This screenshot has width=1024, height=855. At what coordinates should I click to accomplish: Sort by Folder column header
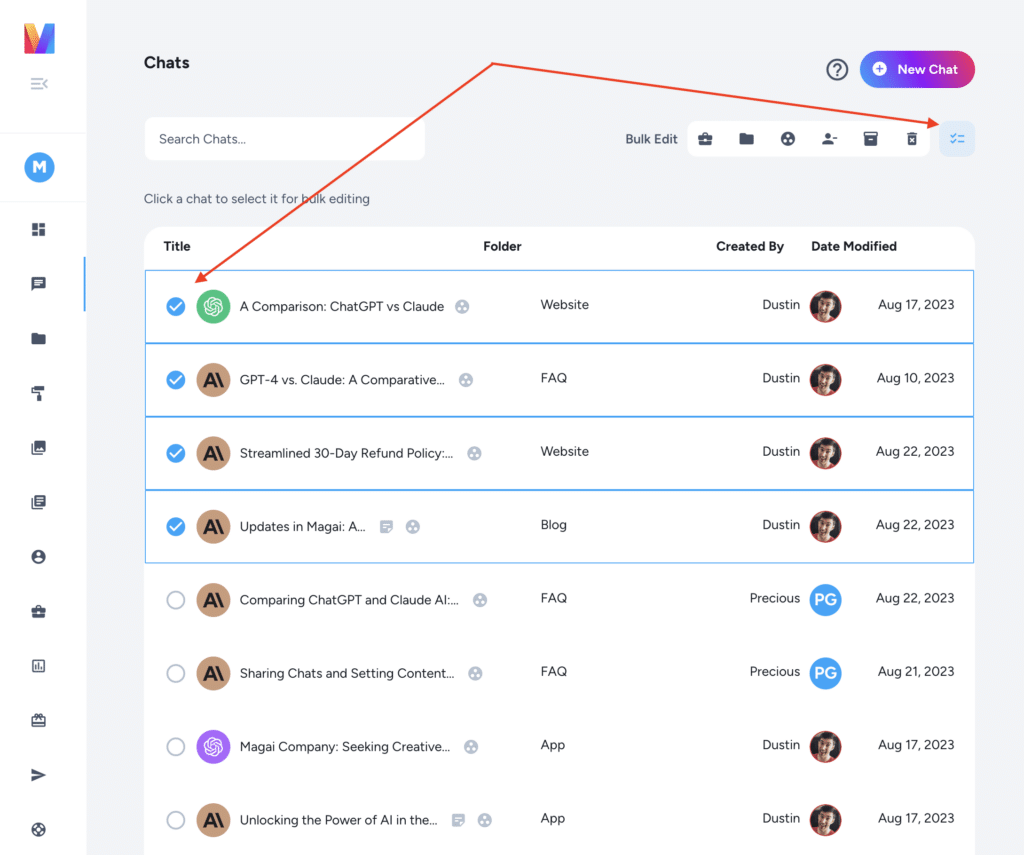[x=502, y=246]
